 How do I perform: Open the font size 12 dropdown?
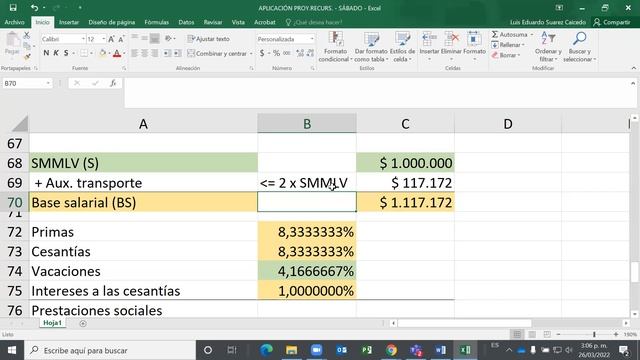(x=104, y=39)
